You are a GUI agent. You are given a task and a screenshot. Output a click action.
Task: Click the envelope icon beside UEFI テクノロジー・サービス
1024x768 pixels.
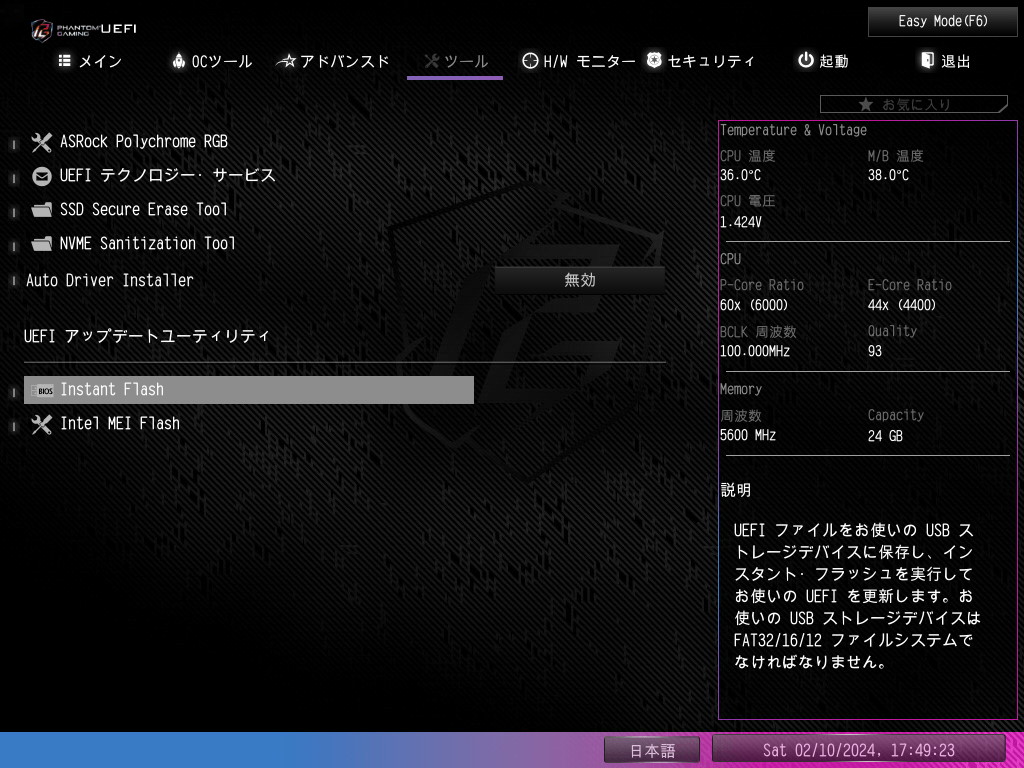pos(41,176)
